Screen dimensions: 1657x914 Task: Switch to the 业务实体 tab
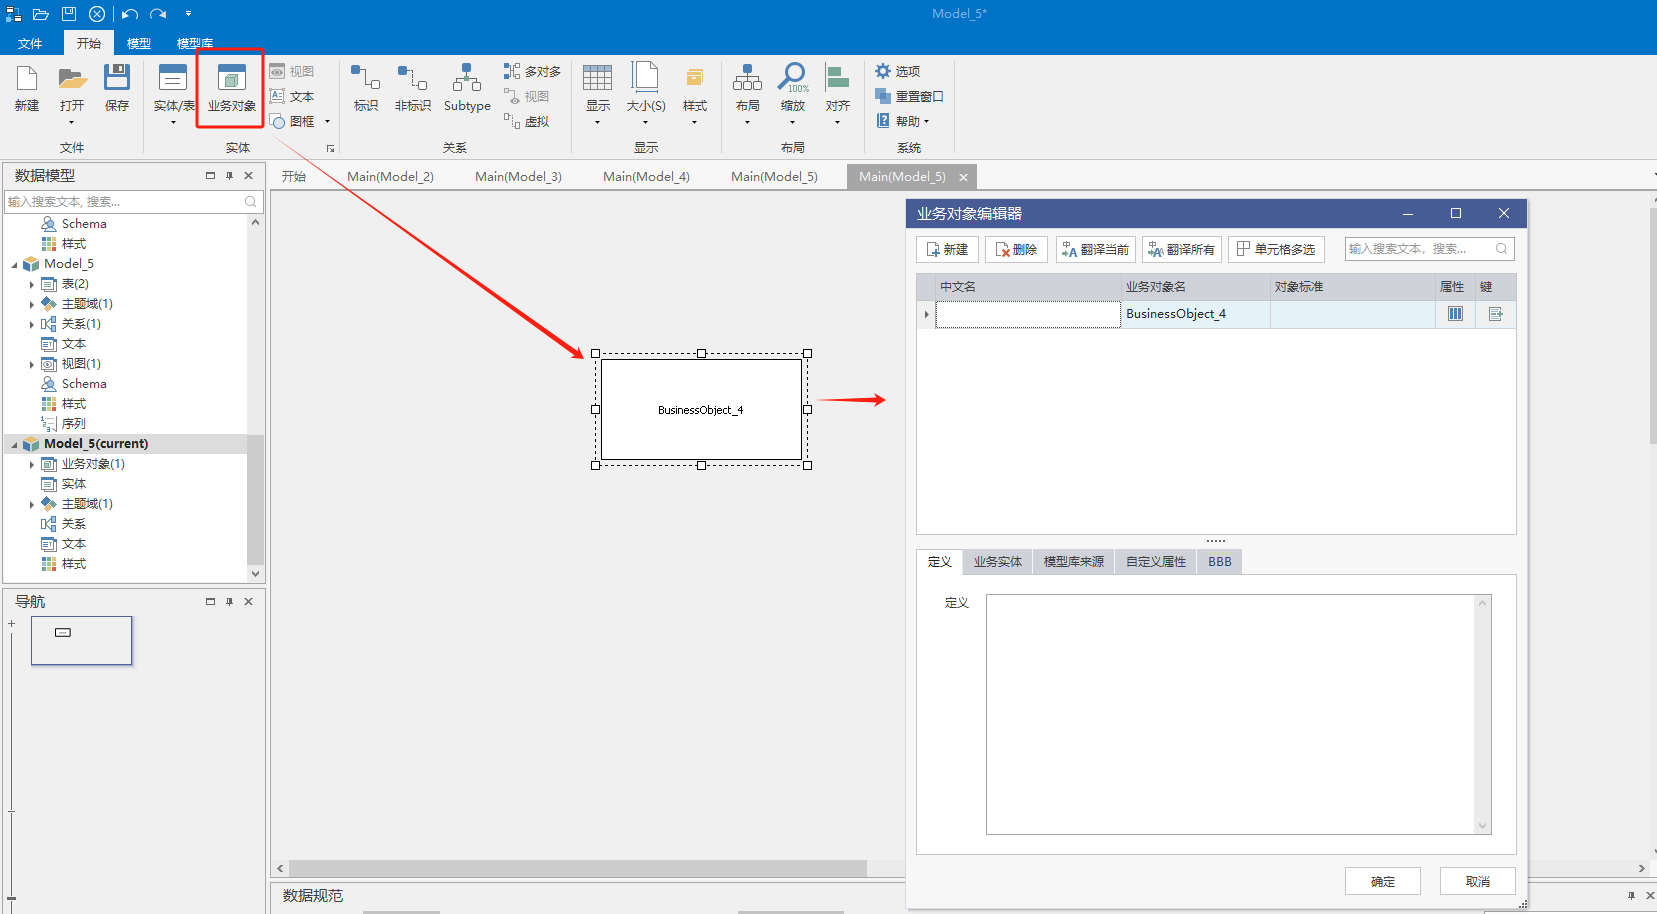(x=998, y=562)
